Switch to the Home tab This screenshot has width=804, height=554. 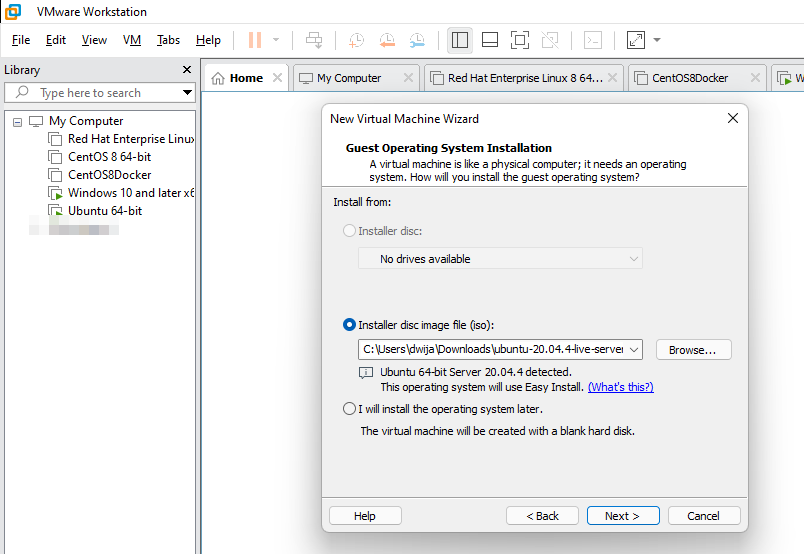246,78
